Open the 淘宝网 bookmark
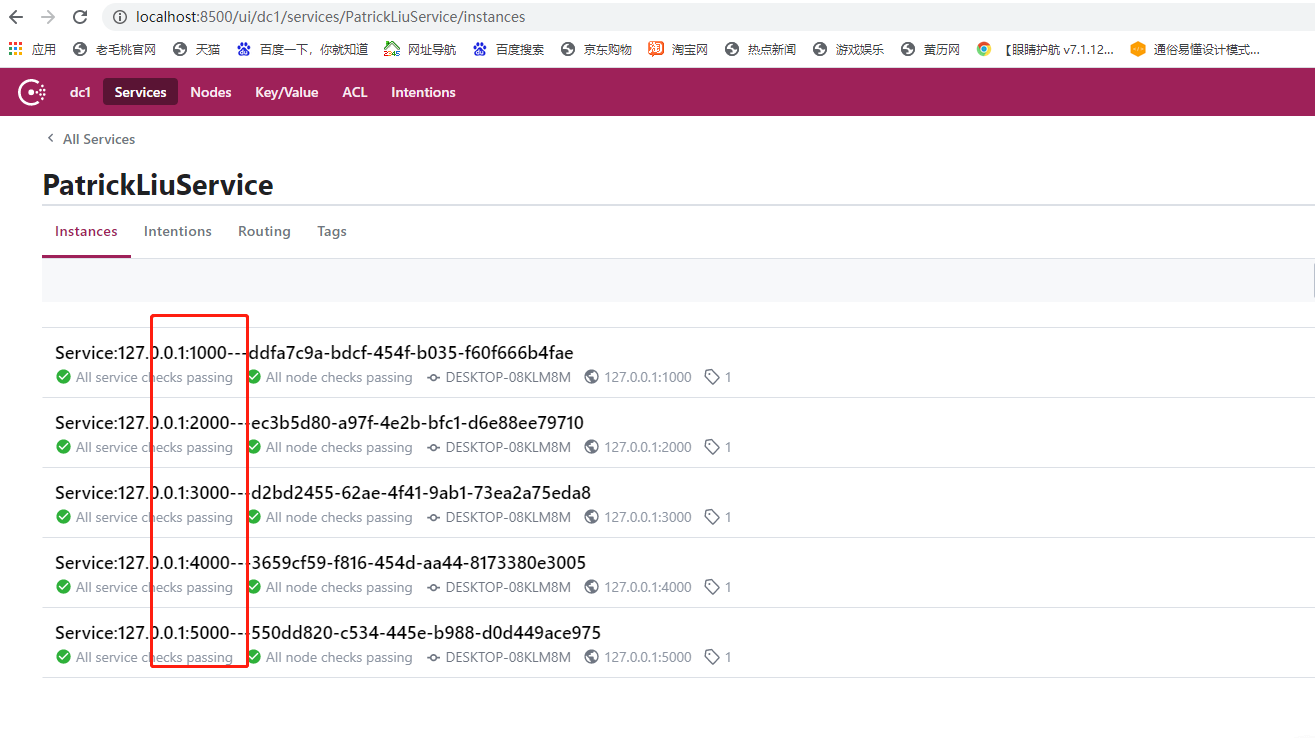Screen dimensions: 1315x738 tap(678, 49)
